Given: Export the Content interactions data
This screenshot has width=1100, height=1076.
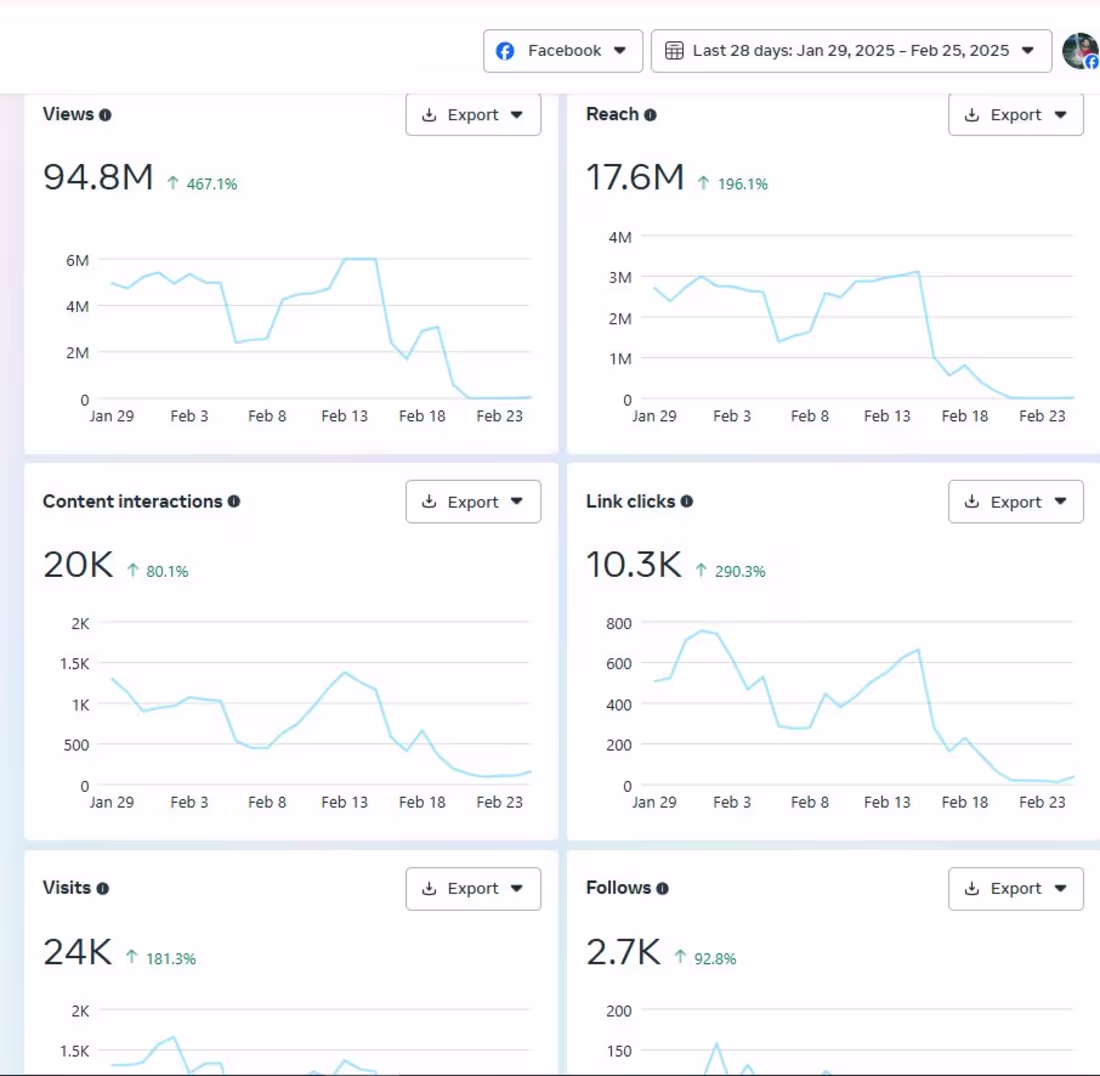Looking at the screenshot, I should pyautogui.click(x=473, y=502).
